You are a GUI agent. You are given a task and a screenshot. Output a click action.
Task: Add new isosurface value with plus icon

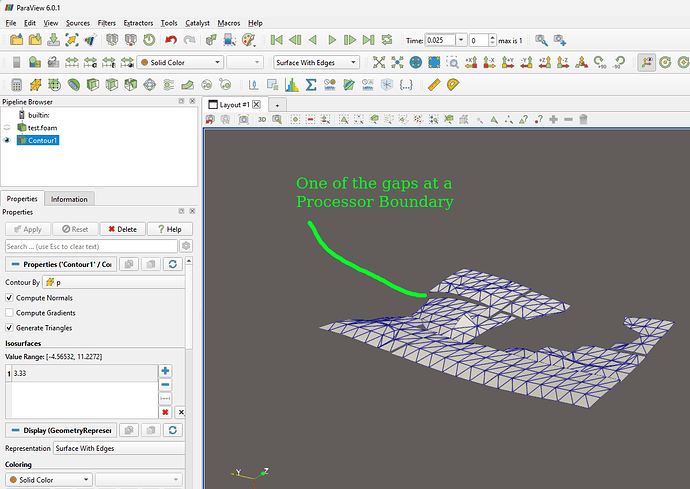pyautogui.click(x=165, y=371)
